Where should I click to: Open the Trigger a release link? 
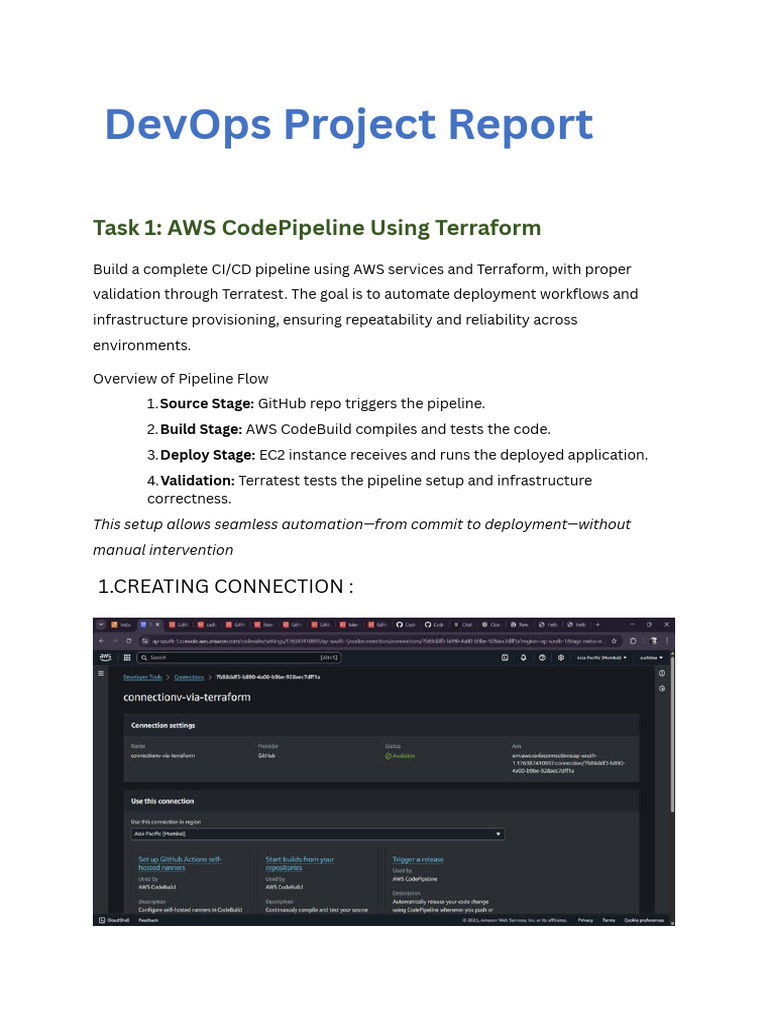pyautogui.click(x=418, y=859)
